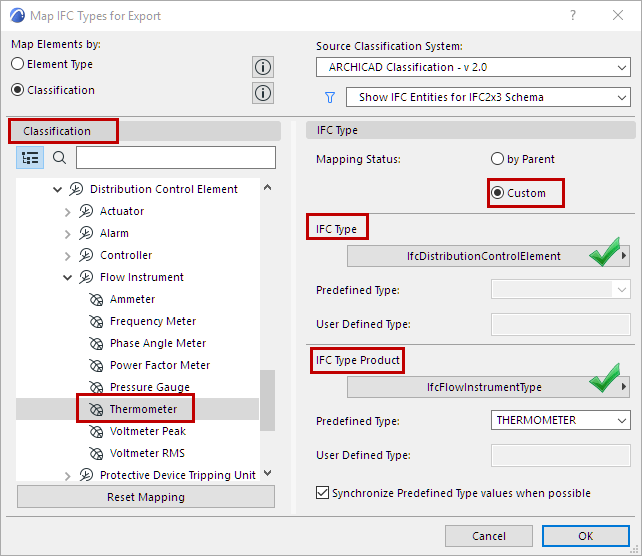This screenshot has height=556, width=642.
Task: Click the classification search input field
Action: click(175, 158)
